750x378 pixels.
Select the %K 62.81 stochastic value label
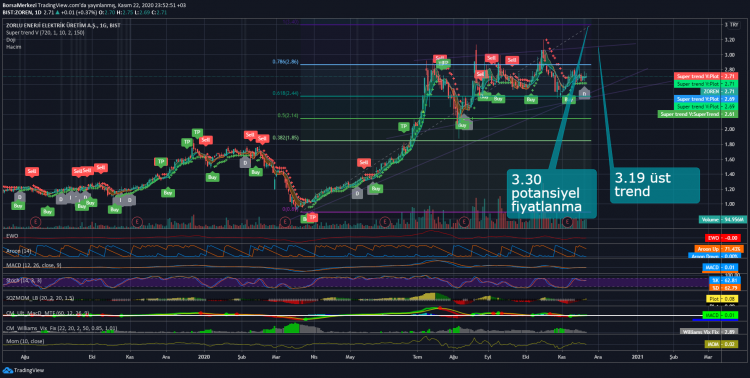click(724, 280)
